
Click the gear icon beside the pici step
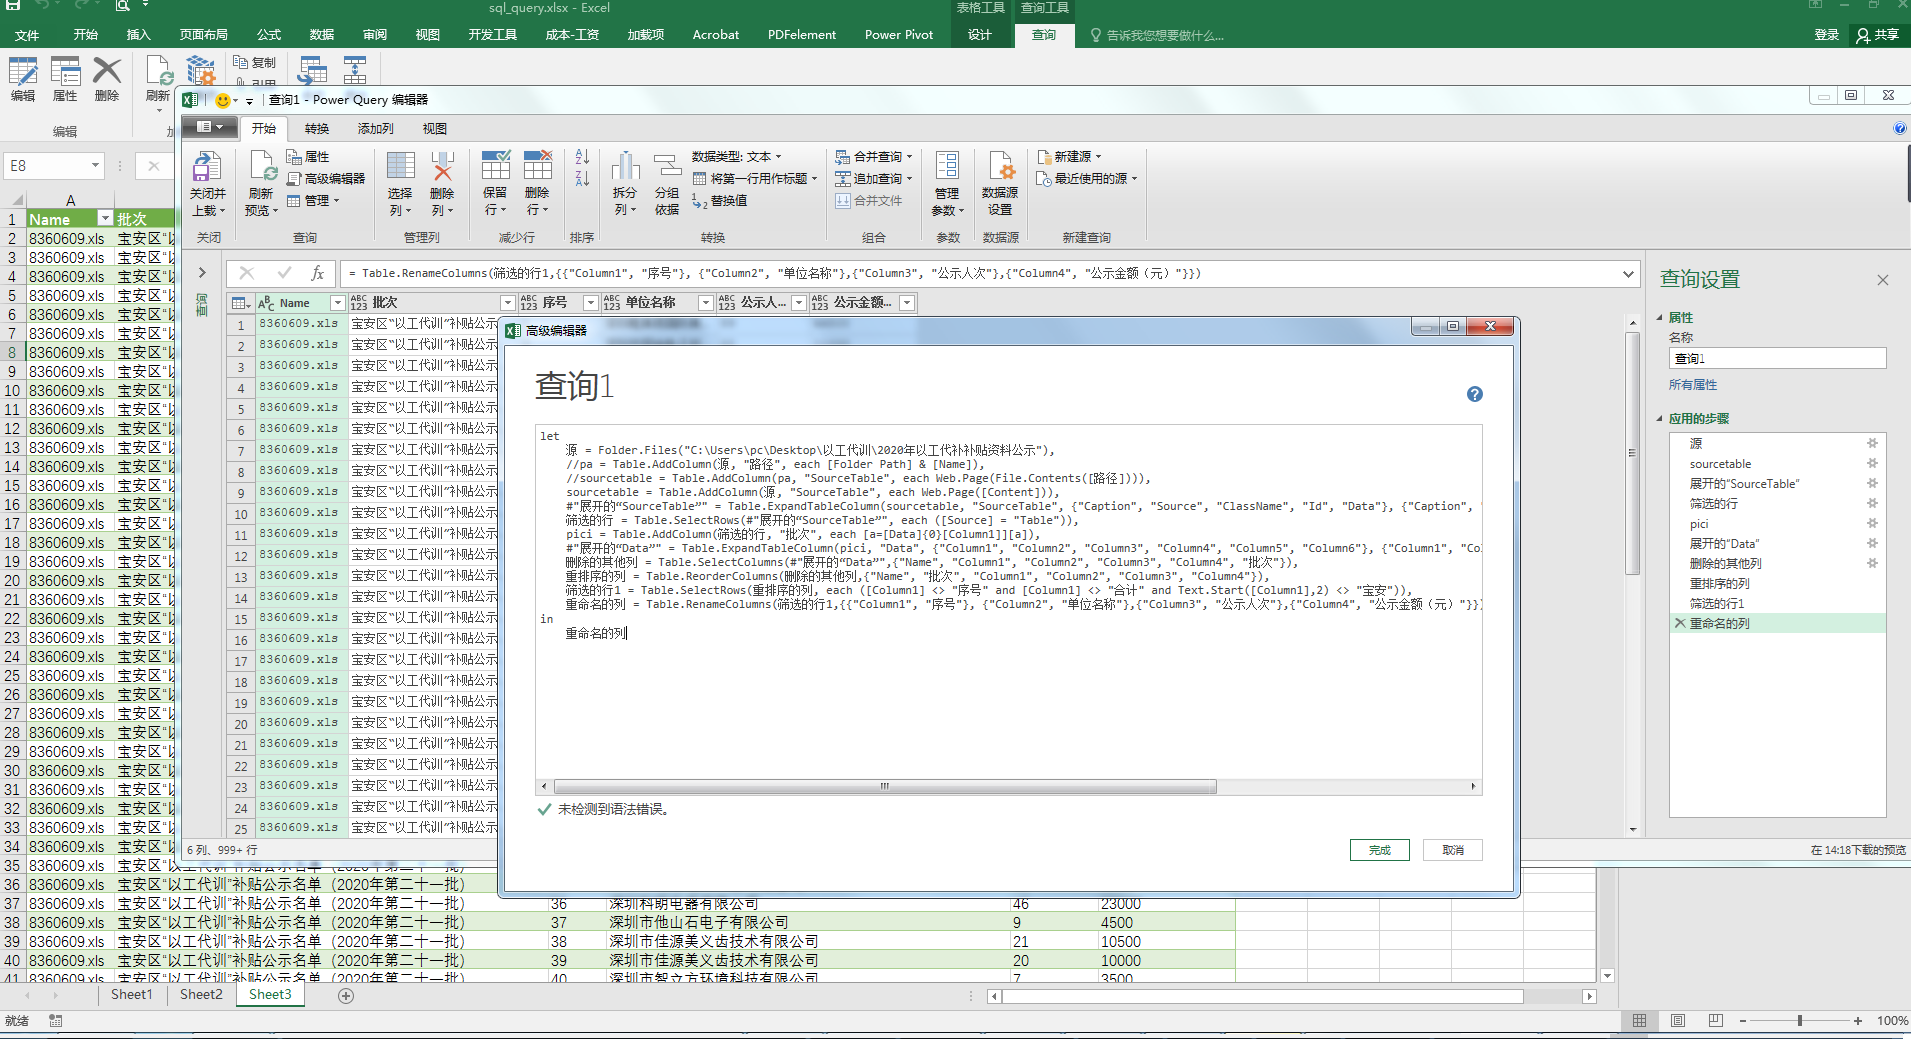(x=1872, y=523)
